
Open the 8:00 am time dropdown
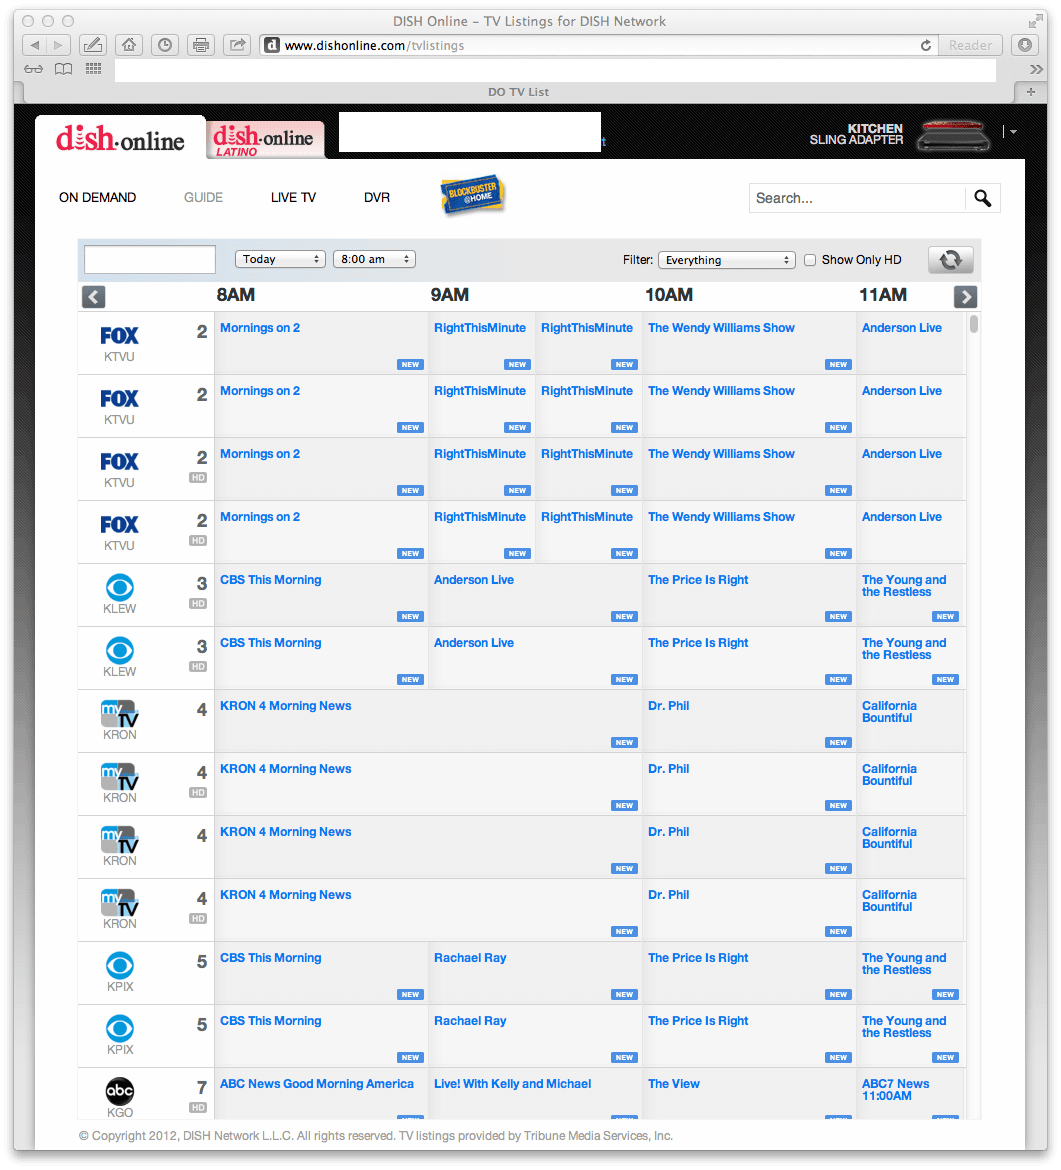point(374,259)
